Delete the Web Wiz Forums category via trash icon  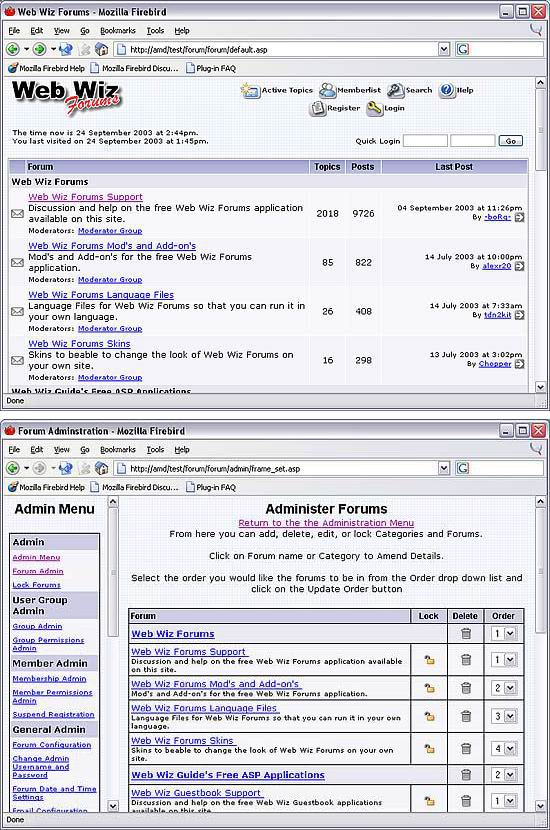466,633
